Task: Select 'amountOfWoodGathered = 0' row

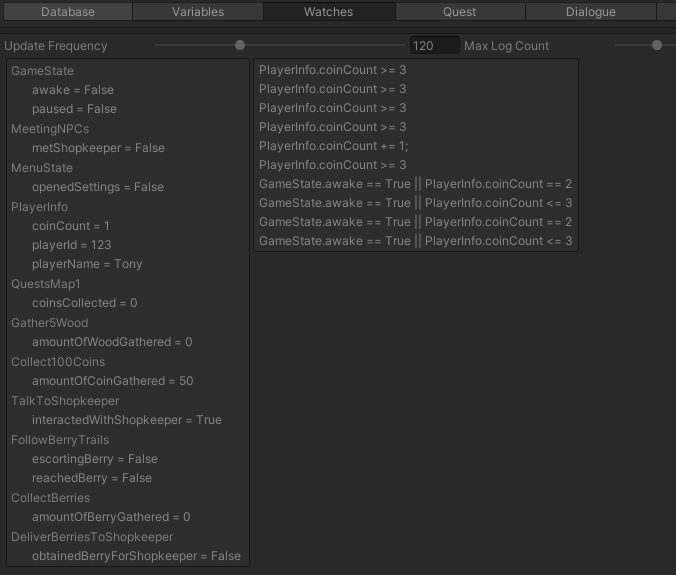Action: (x=112, y=342)
